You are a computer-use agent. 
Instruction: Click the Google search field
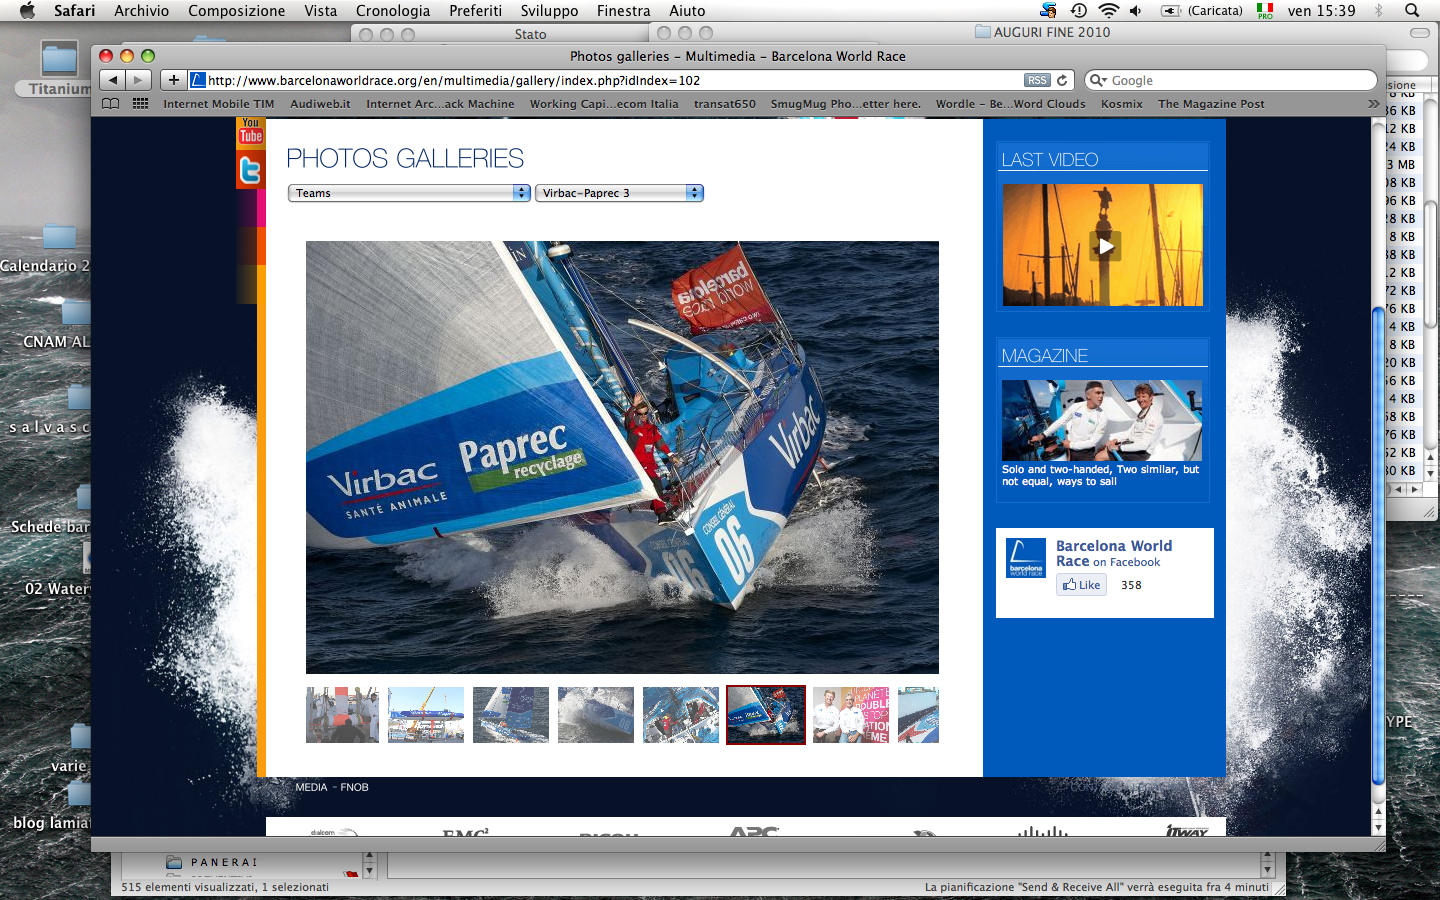pos(1231,80)
